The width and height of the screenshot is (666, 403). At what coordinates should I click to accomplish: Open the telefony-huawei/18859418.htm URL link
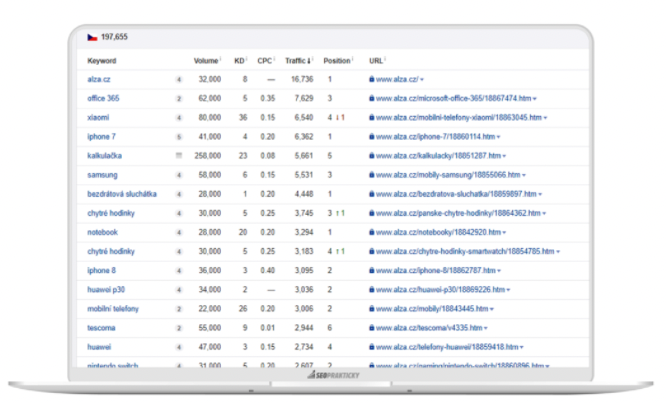447,347
